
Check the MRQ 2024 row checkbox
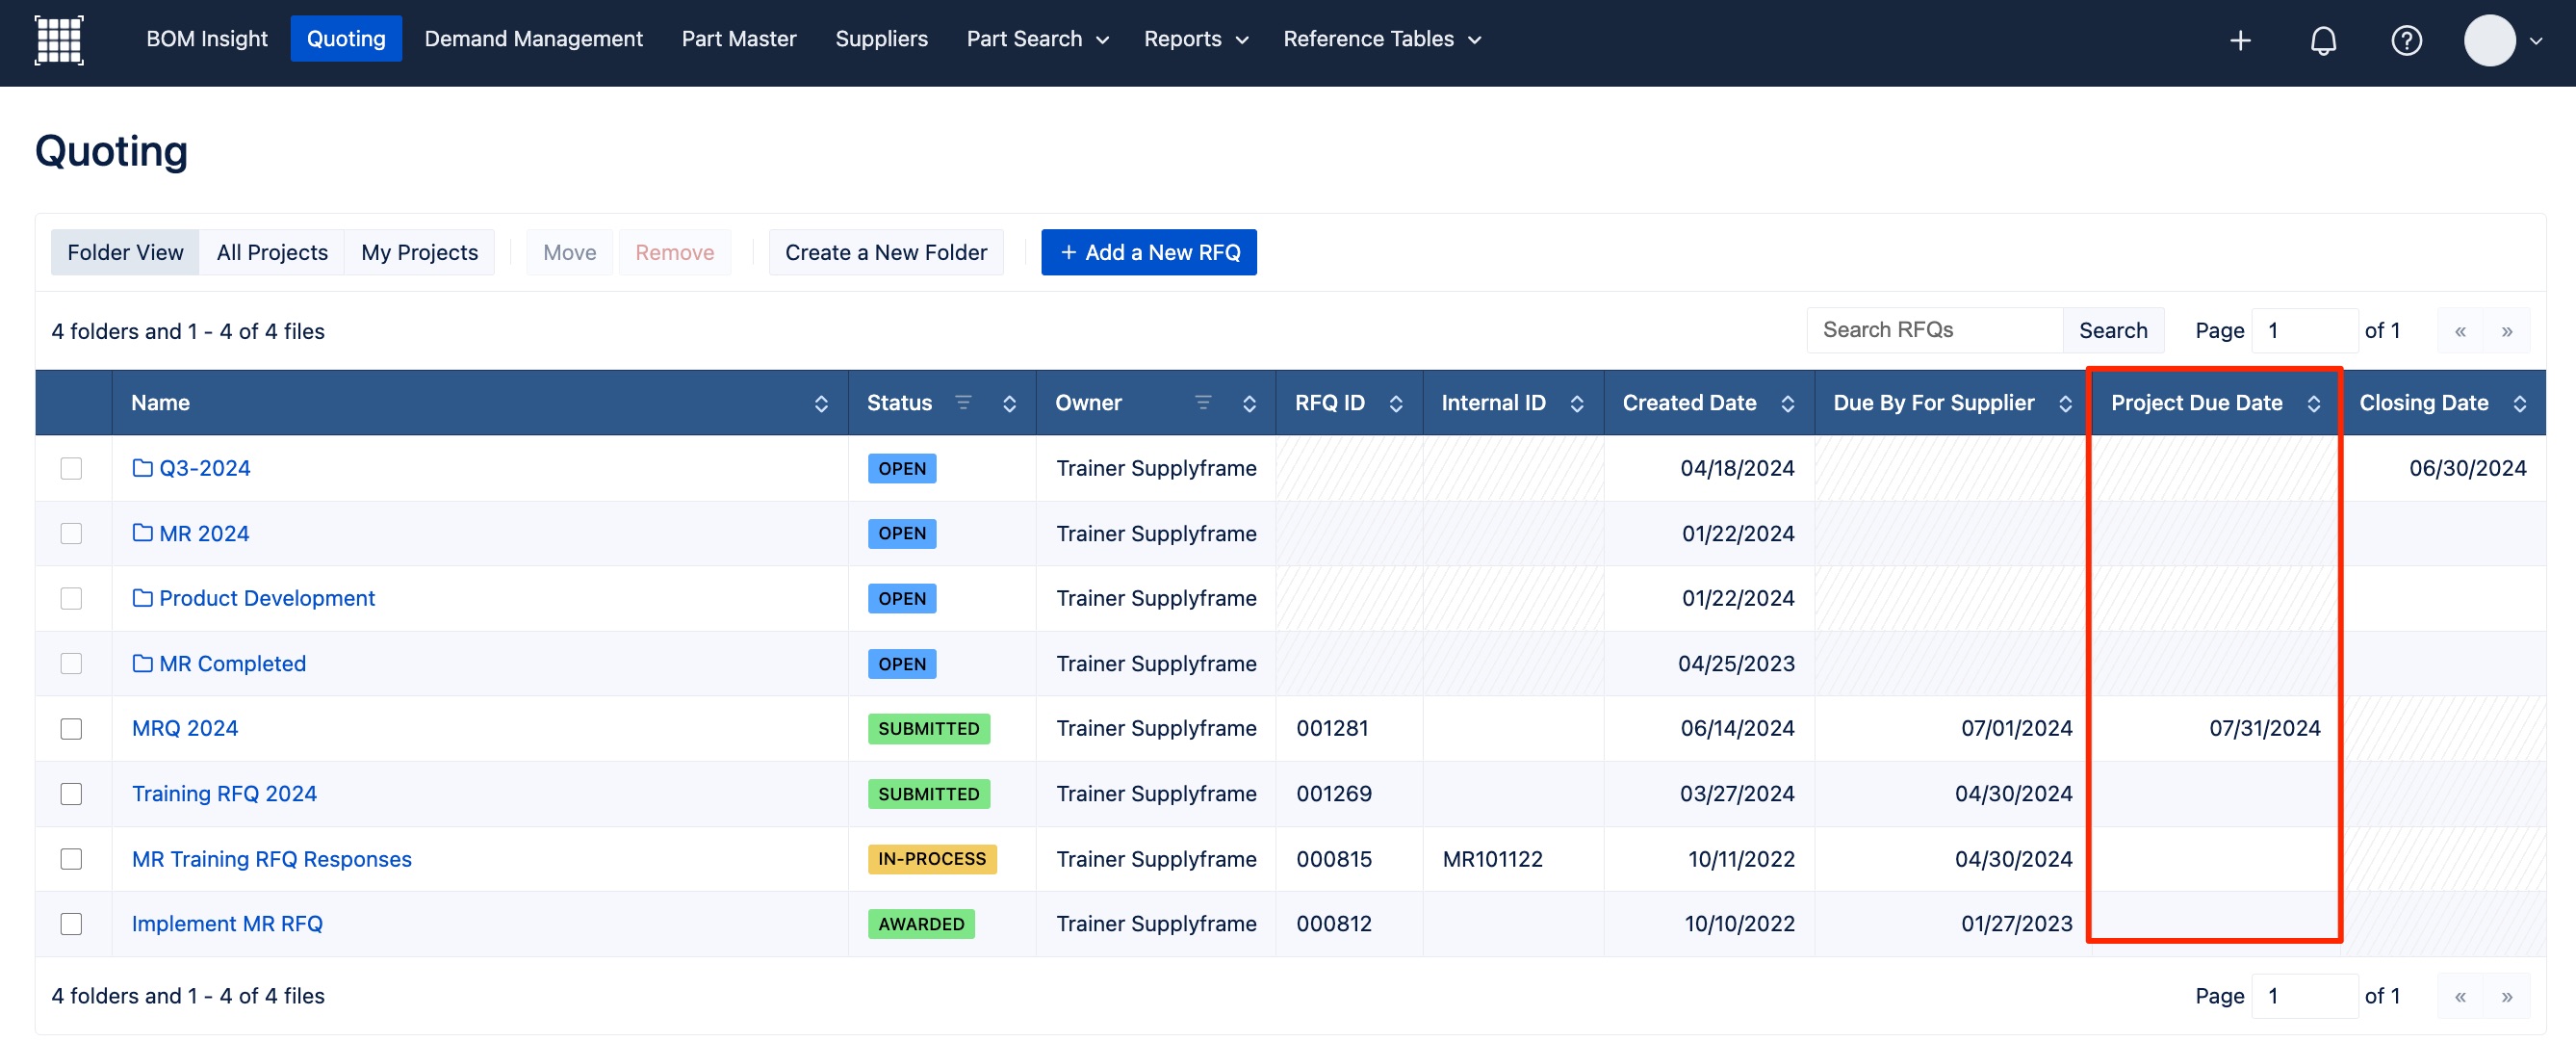coord(71,729)
